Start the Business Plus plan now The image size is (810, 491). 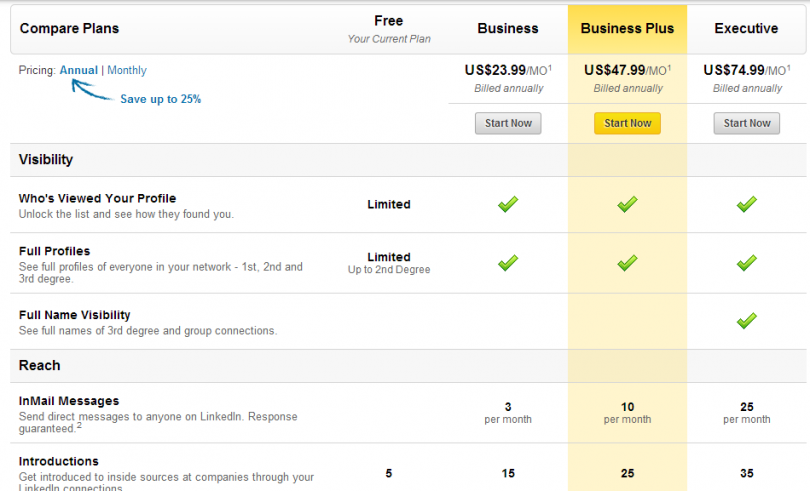627,123
